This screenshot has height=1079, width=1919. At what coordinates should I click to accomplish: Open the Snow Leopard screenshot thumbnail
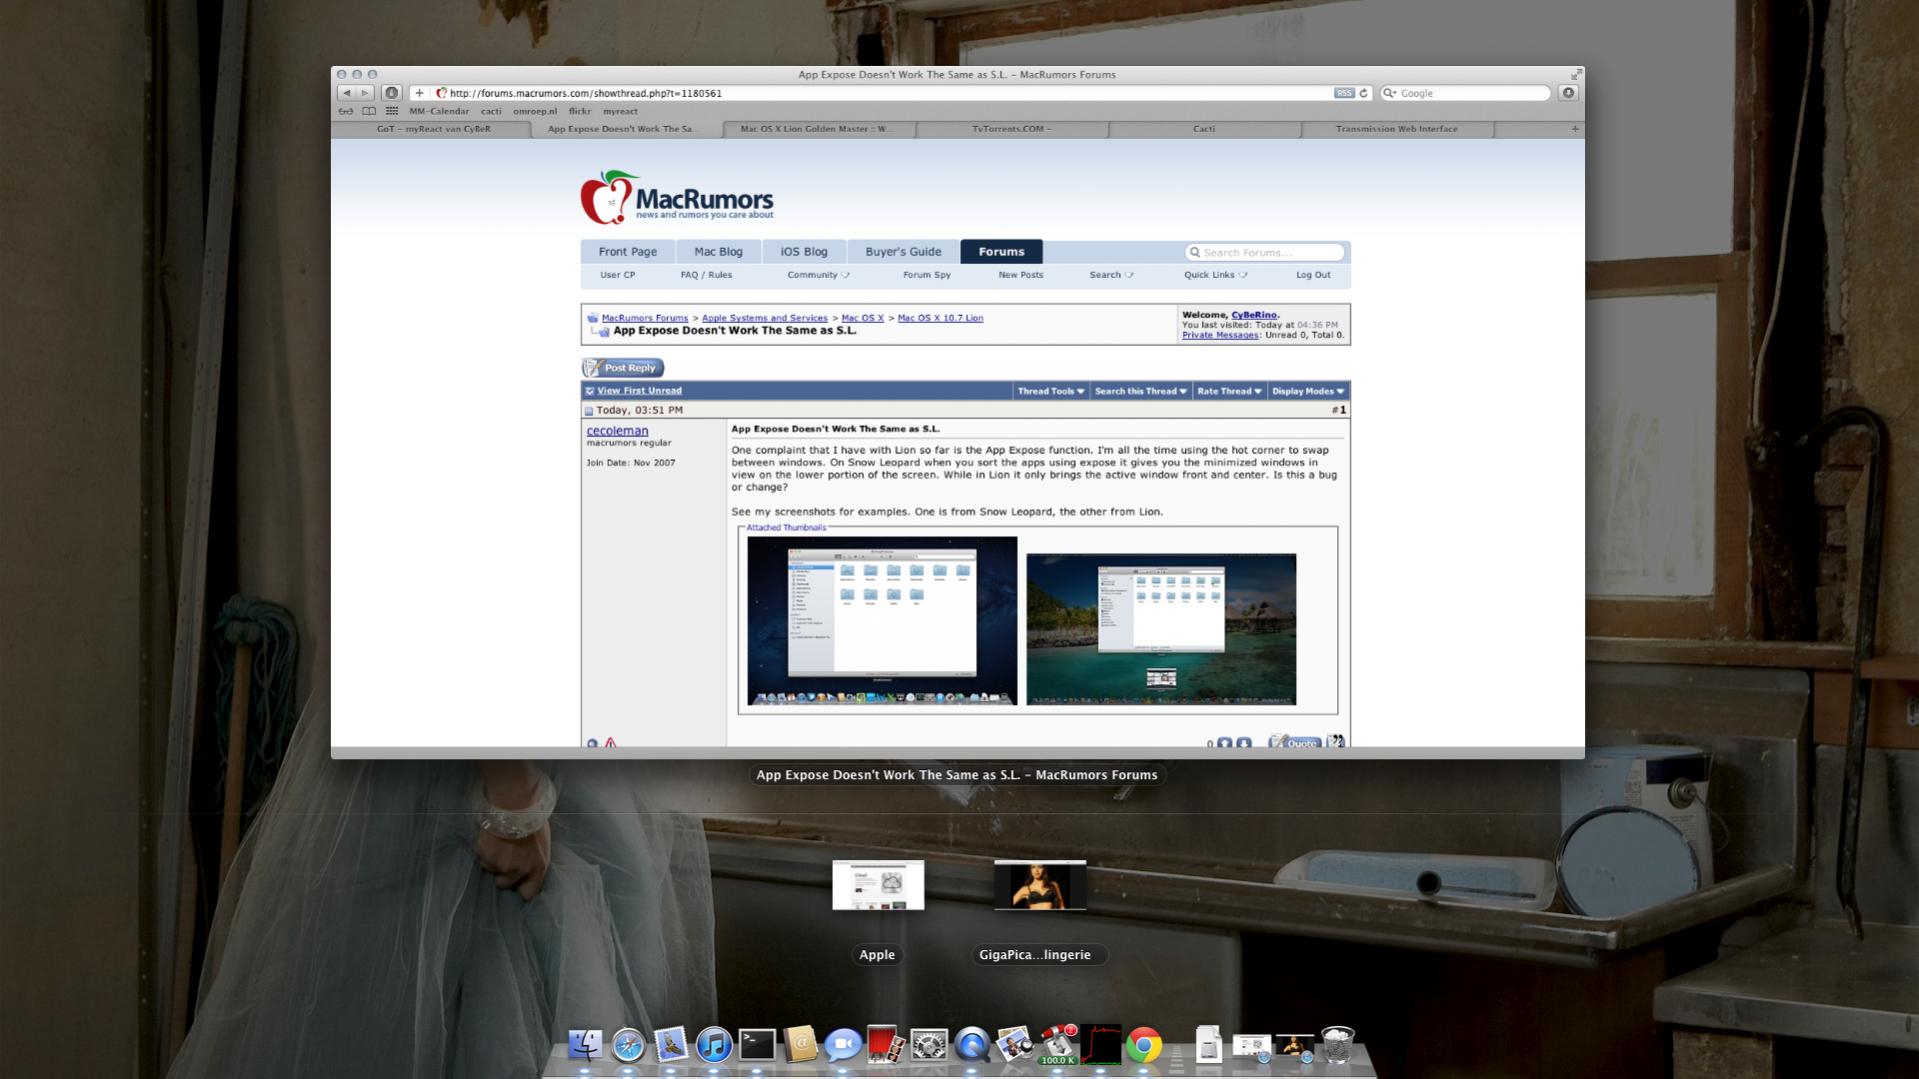(x=882, y=621)
